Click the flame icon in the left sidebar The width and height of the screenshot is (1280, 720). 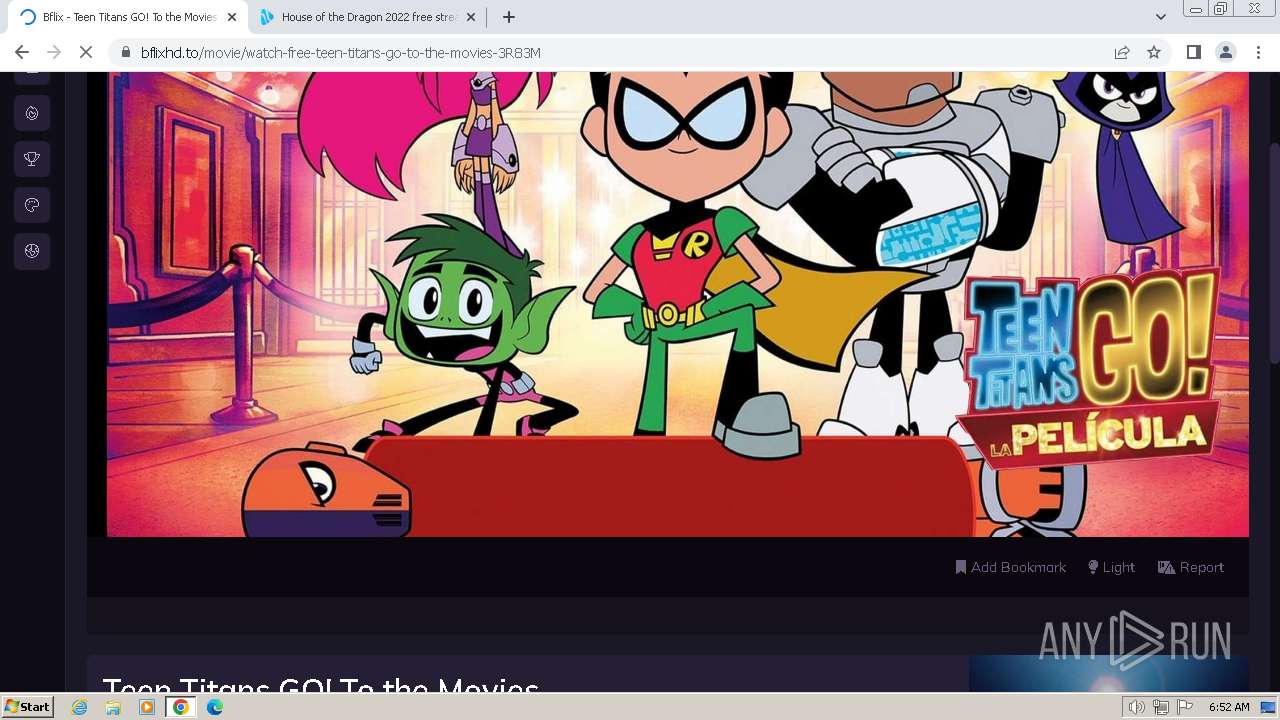coord(32,113)
